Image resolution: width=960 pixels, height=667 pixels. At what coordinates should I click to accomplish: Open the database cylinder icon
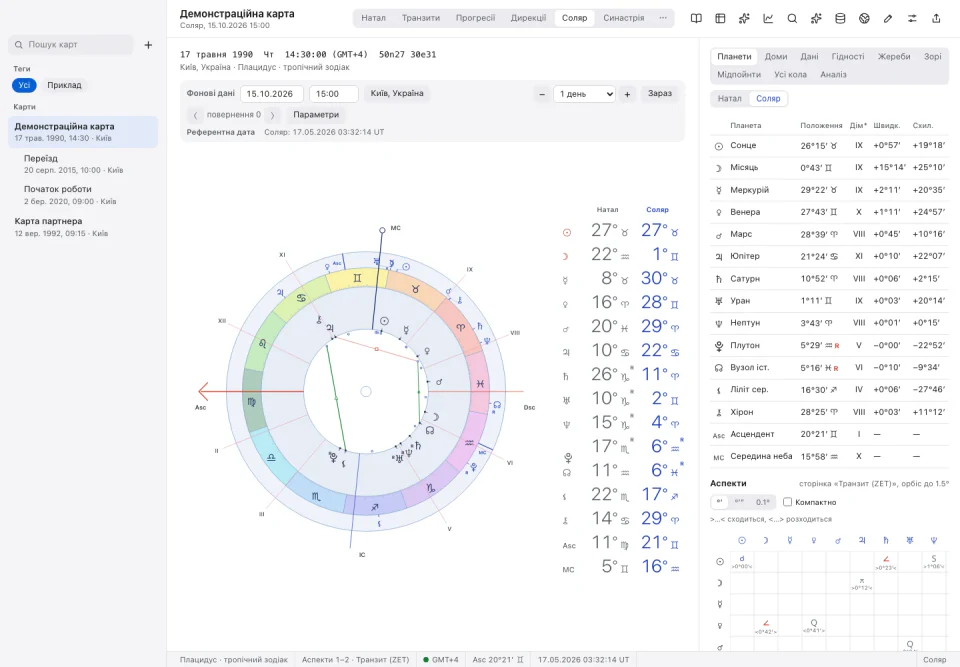tap(840, 18)
